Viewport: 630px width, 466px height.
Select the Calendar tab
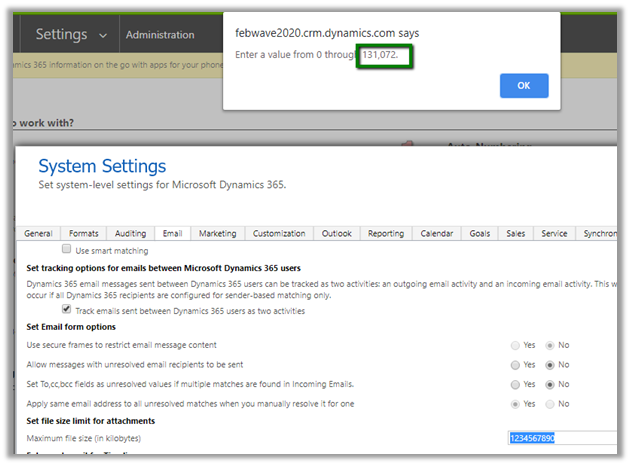click(436, 233)
